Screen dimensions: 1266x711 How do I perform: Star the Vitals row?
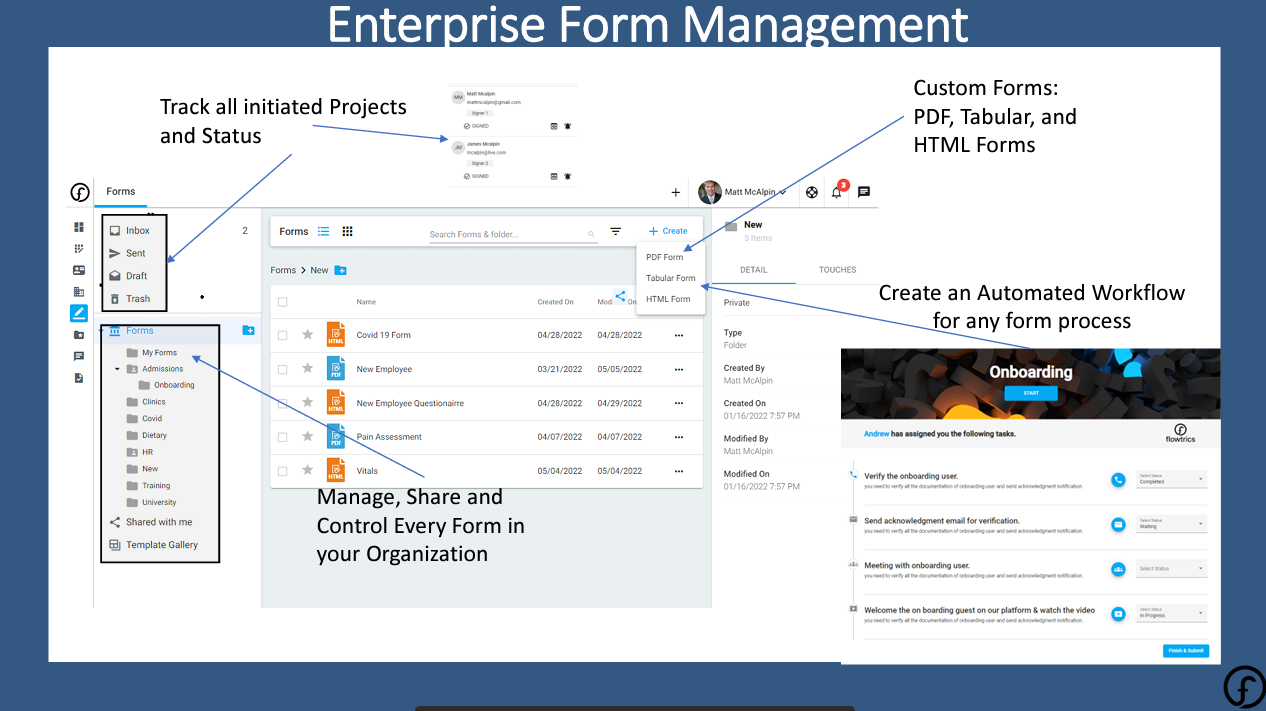click(x=308, y=471)
